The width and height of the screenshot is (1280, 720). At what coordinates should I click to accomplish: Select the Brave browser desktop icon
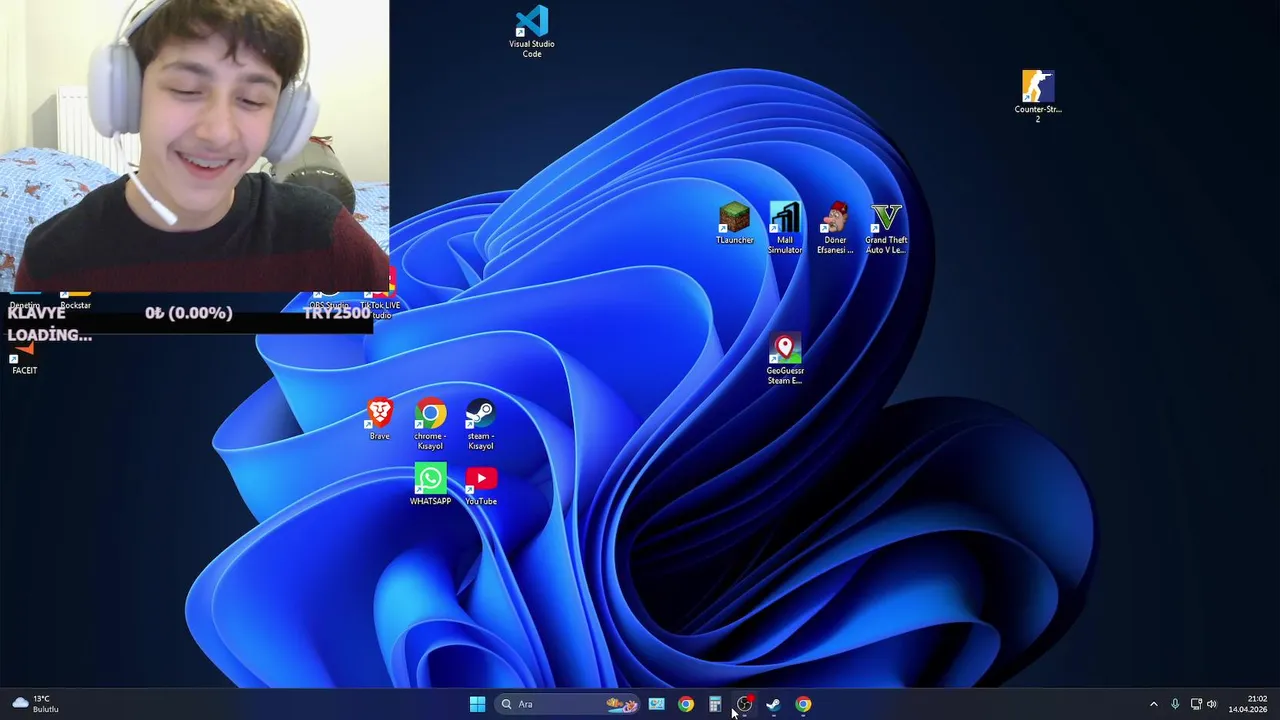coord(379,419)
